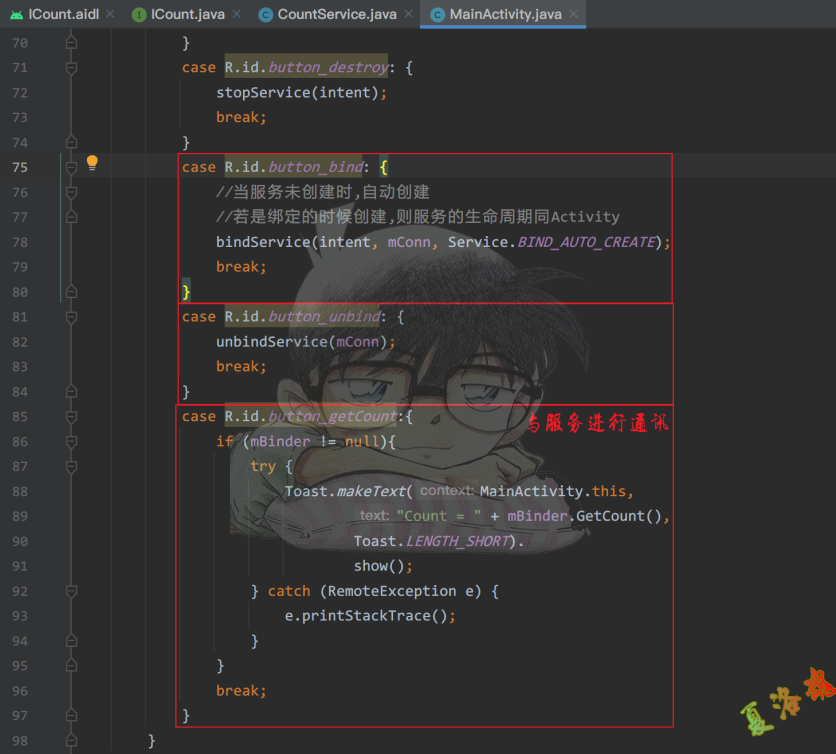Fold the button_unbind case at line 81
The image size is (836, 754).
tap(71, 317)
